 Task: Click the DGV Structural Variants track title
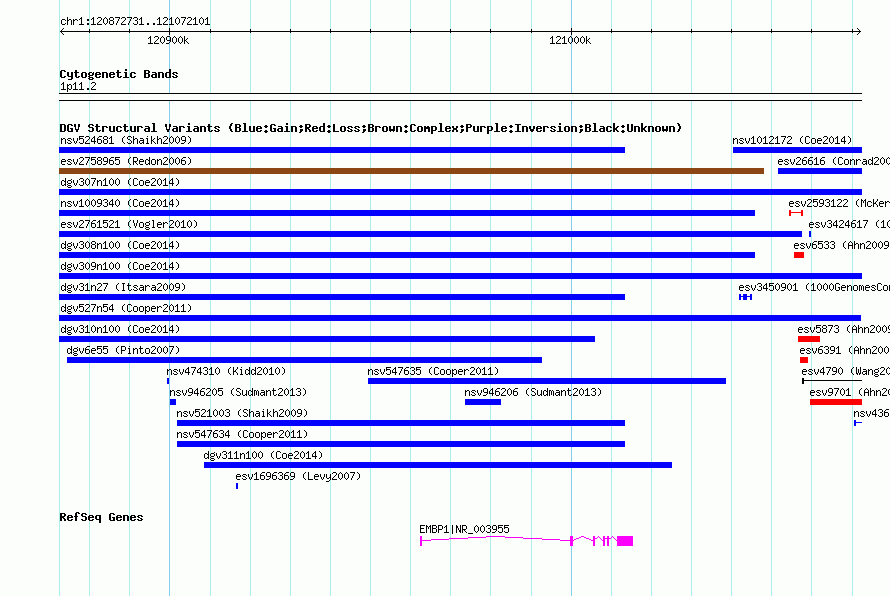(370, 128)
